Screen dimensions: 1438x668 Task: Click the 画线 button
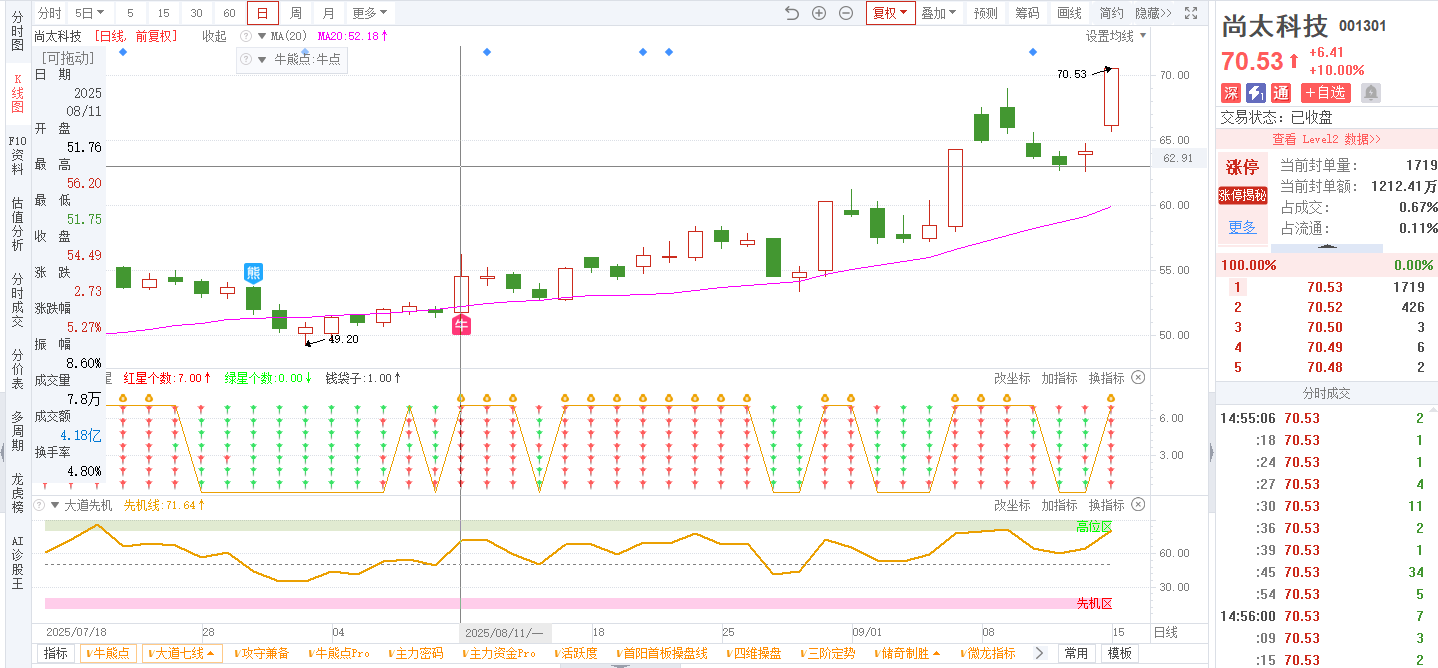[1069, 13]
